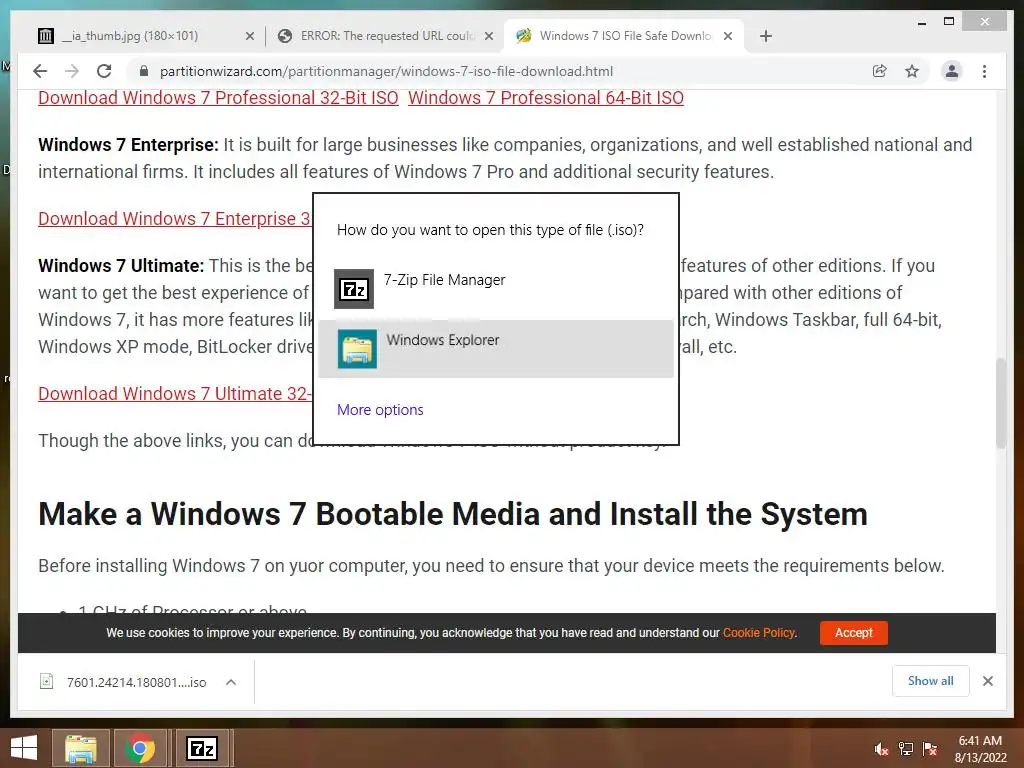This screenshot has width=1024, height=768.
Task: Open the Chrome profile avatar menu
Action: (952, 71)
